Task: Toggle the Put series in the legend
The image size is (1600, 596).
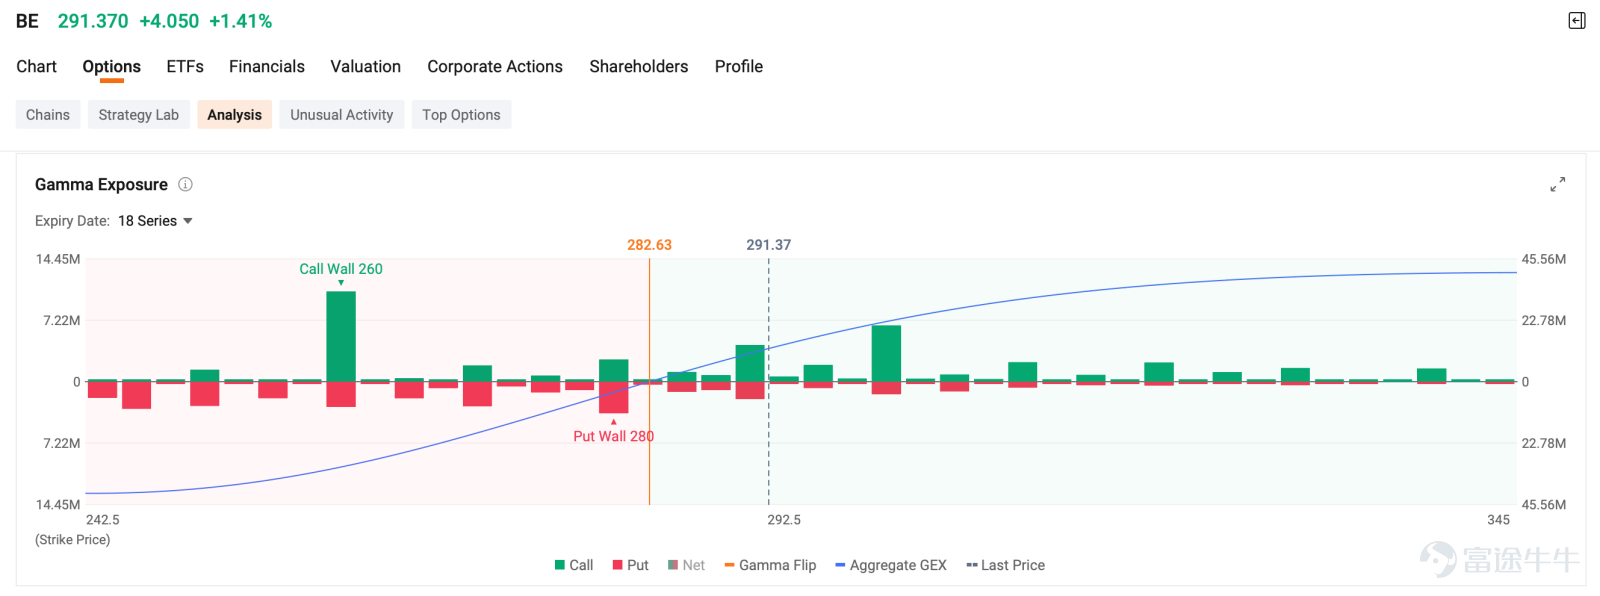Action: [631, 565]
